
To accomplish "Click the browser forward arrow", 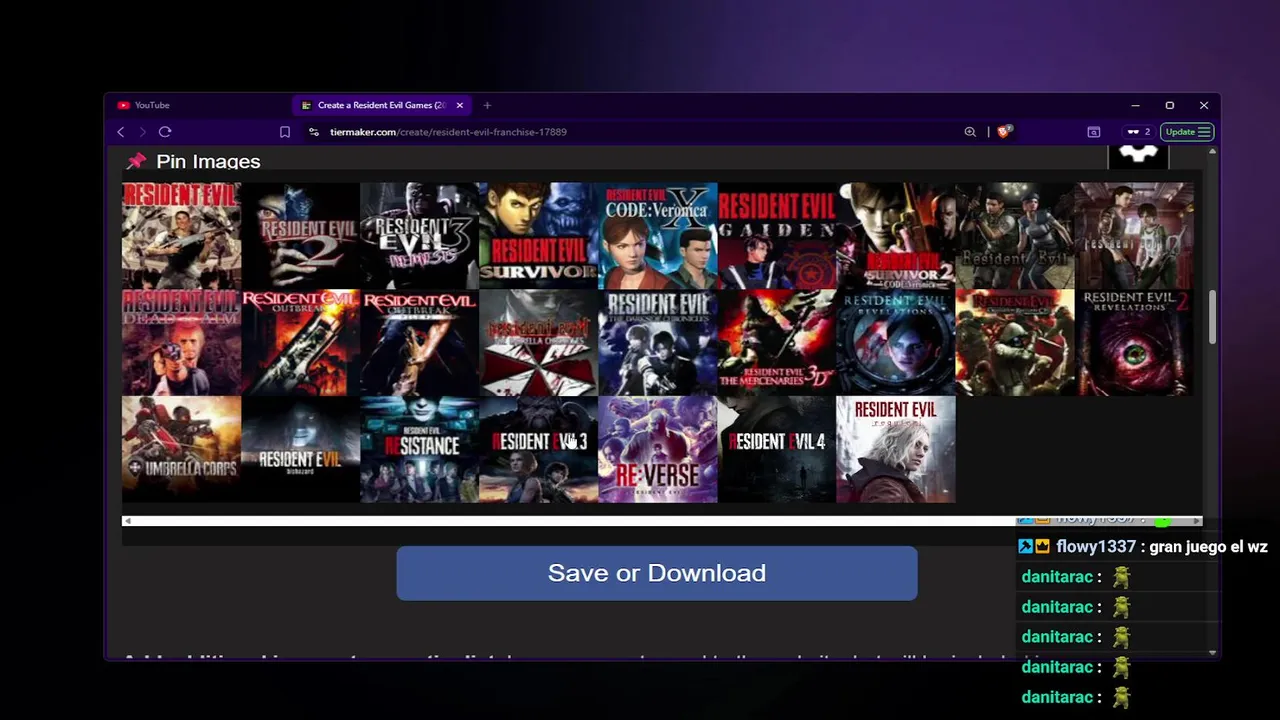I will (x=143, y=132).
